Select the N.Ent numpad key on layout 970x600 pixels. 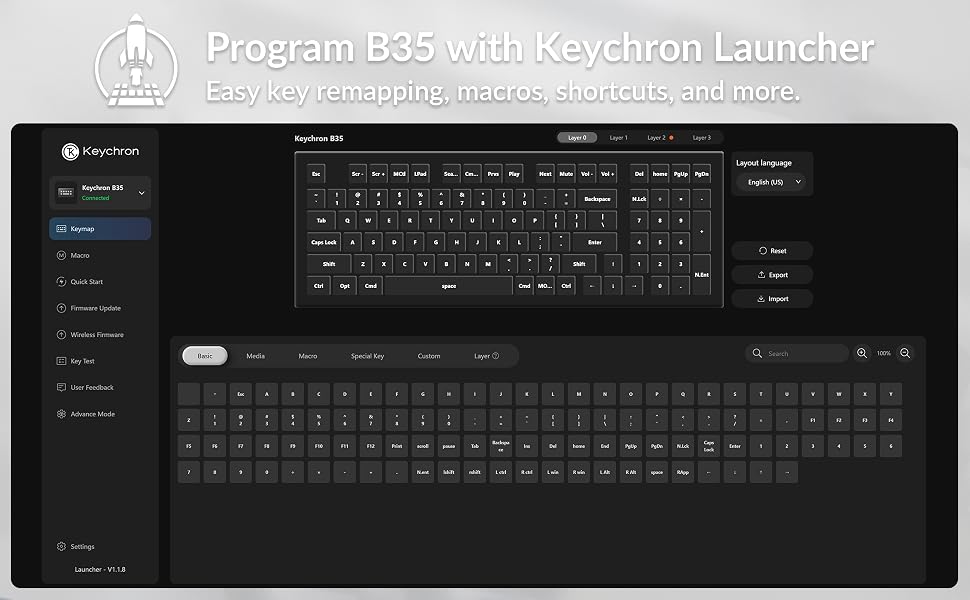[x=702, y=275]
